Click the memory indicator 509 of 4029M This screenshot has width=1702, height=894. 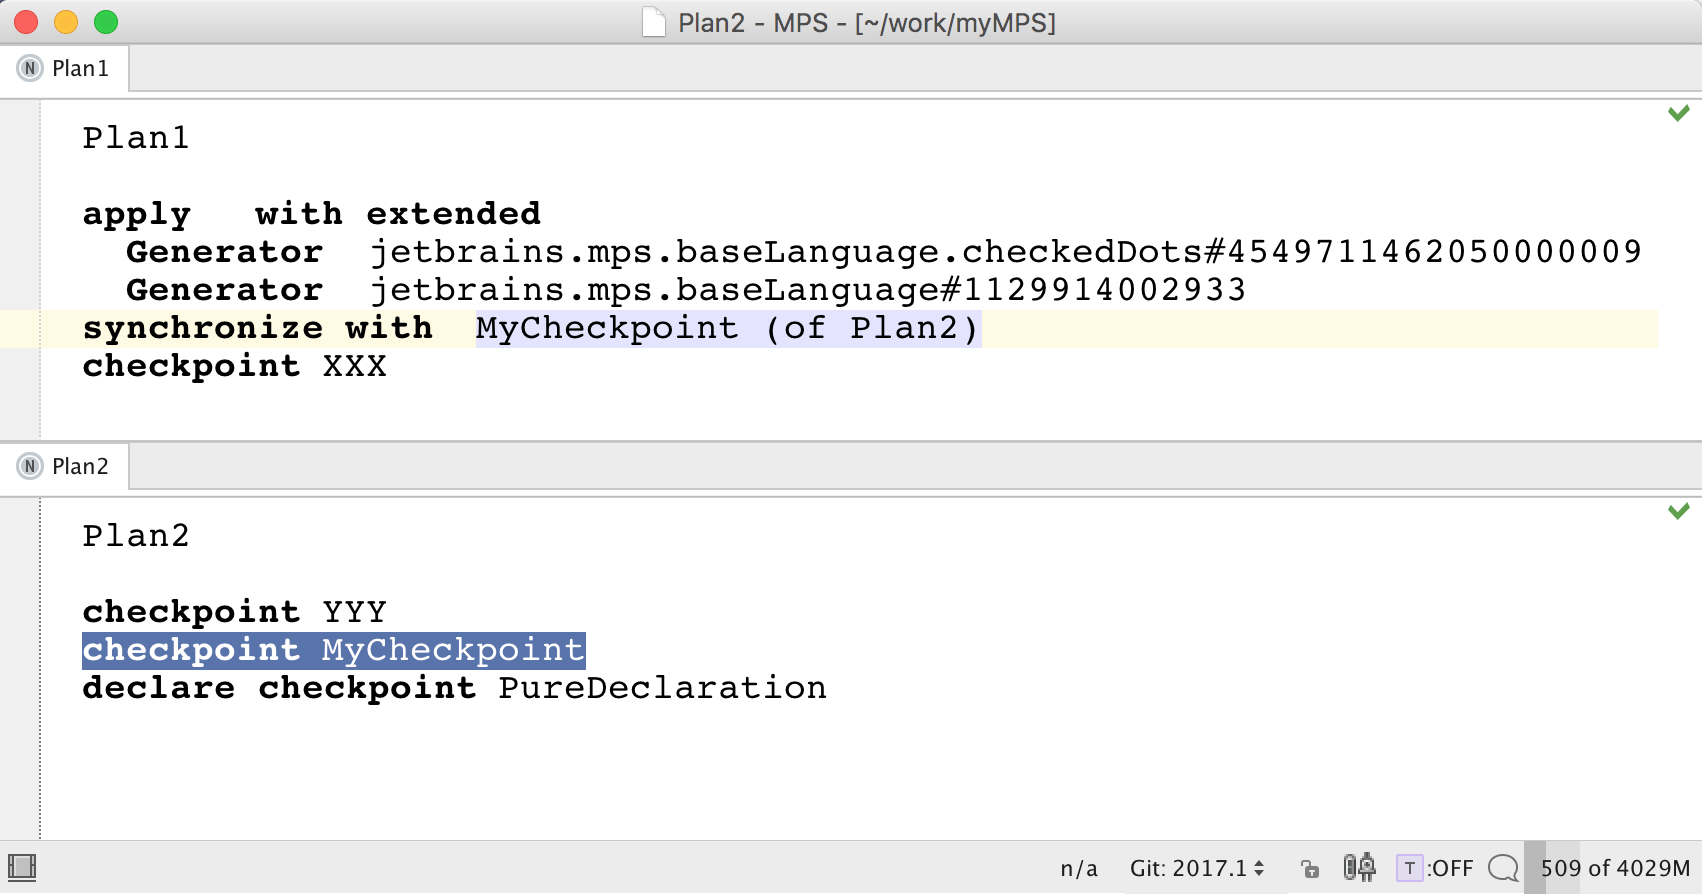pyautogui.click(x=1614, y=868)
